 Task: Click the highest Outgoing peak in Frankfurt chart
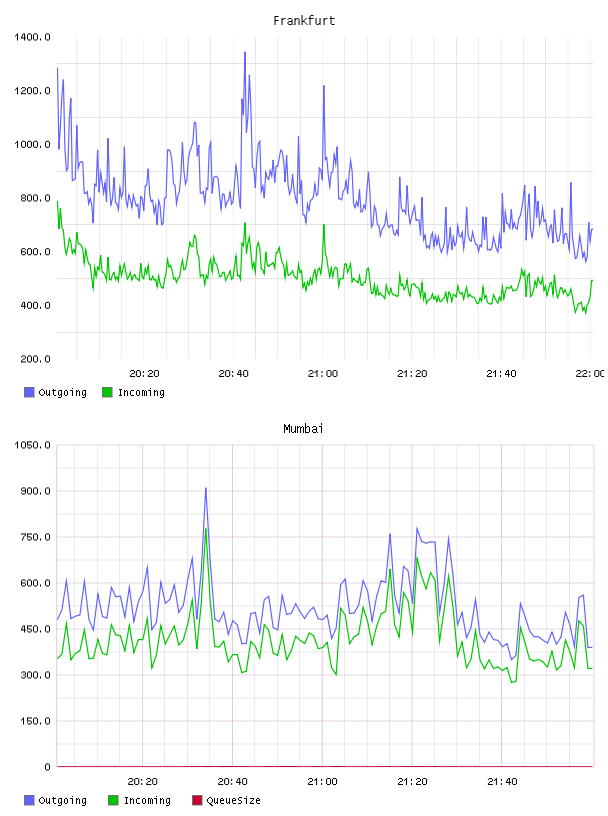click(x=245, y=53)
